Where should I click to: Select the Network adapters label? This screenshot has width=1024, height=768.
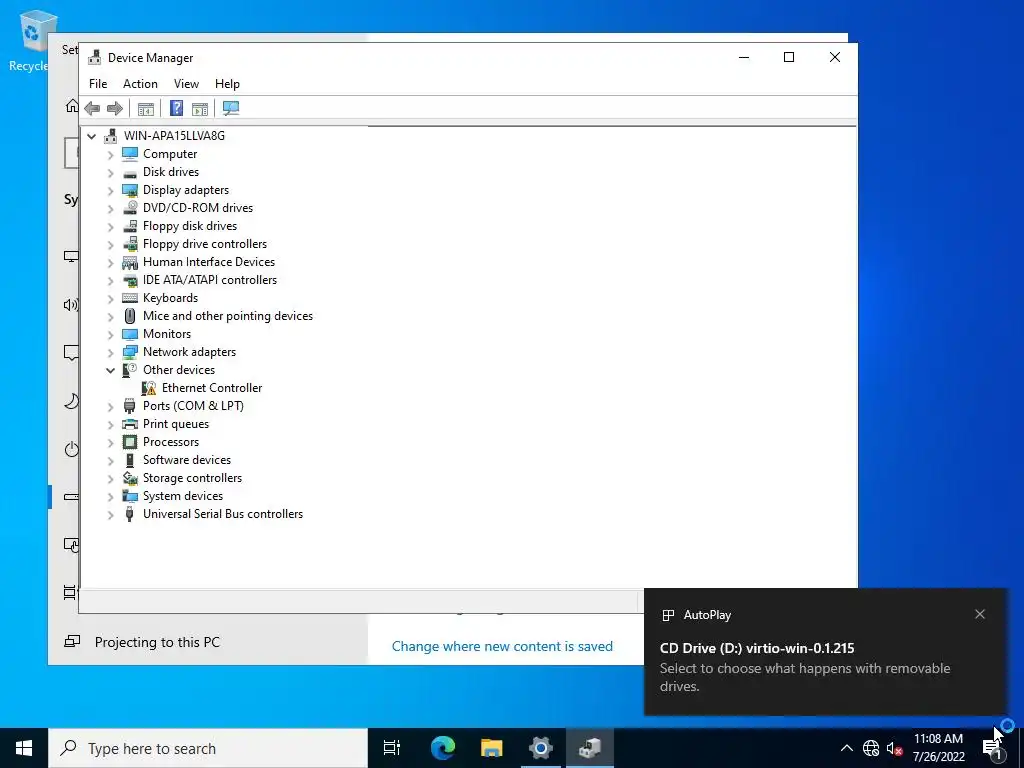pos(189,352)
